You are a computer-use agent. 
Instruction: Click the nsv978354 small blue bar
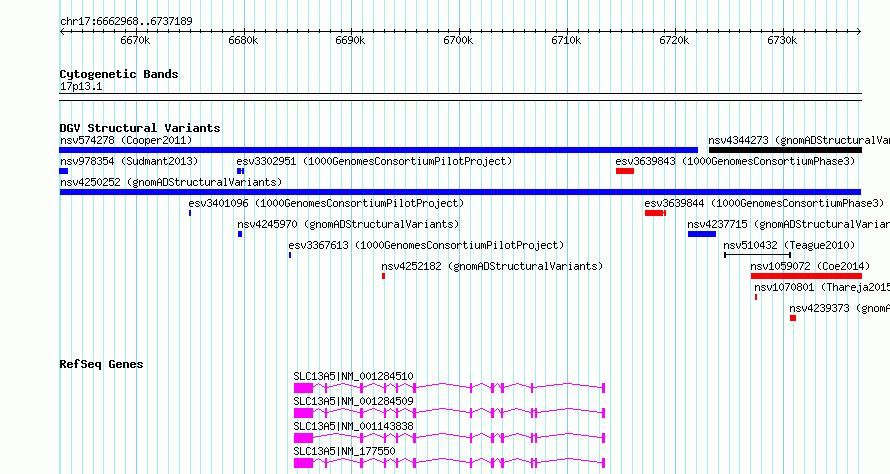pos(64,171)
